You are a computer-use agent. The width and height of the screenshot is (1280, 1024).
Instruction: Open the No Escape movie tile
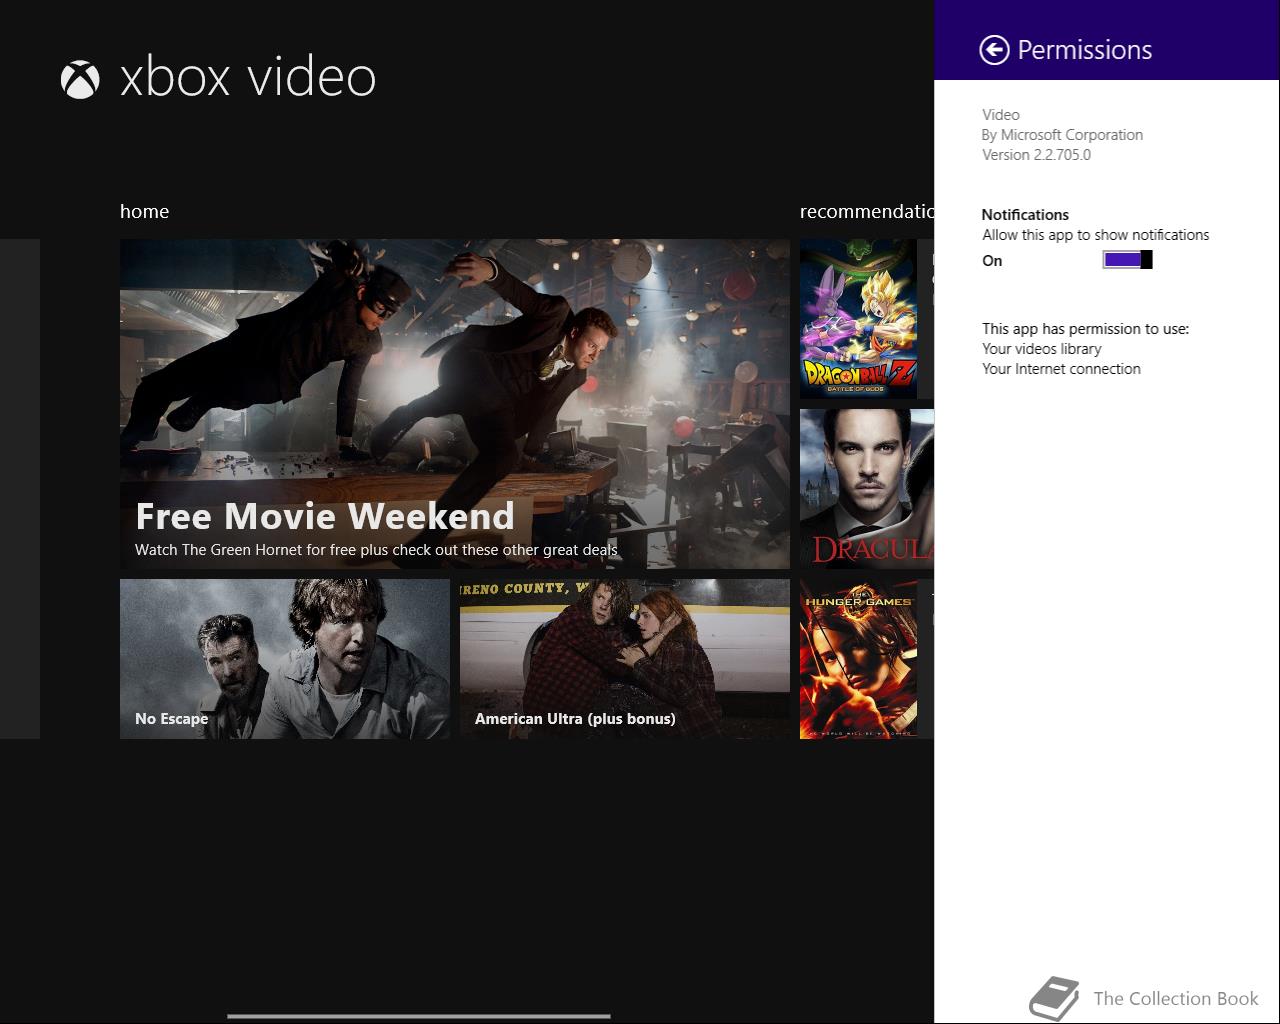point(285,659)
